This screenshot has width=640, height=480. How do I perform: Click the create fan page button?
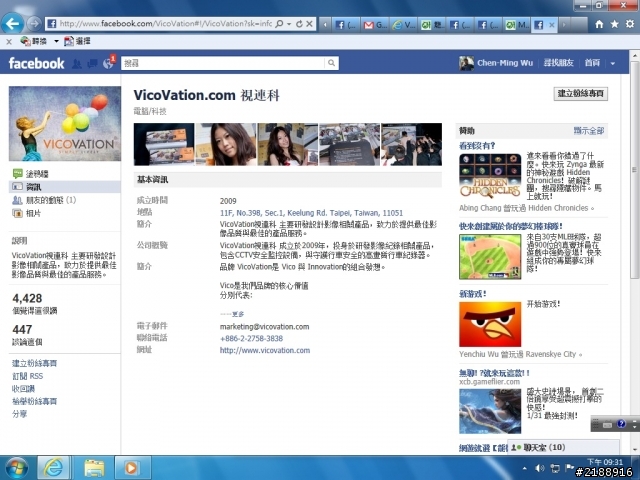[580, 93]
